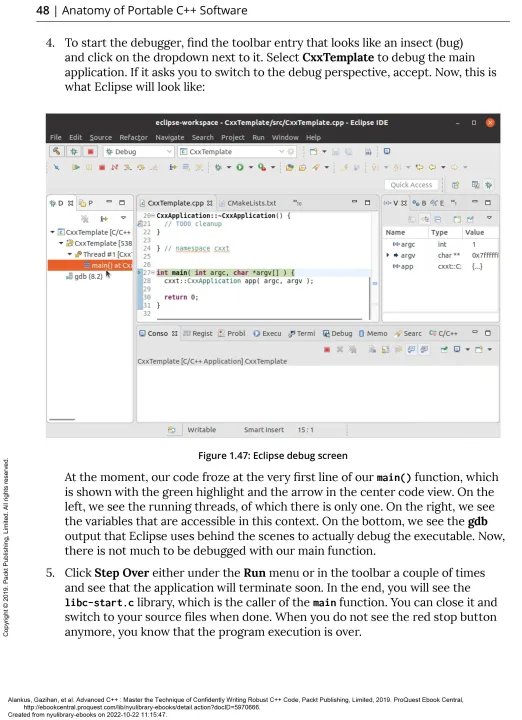Image resolution: width=522 pixels, height=720 pixels.
Task: Click the Memo tab in bottom panel
Action: 373,333
